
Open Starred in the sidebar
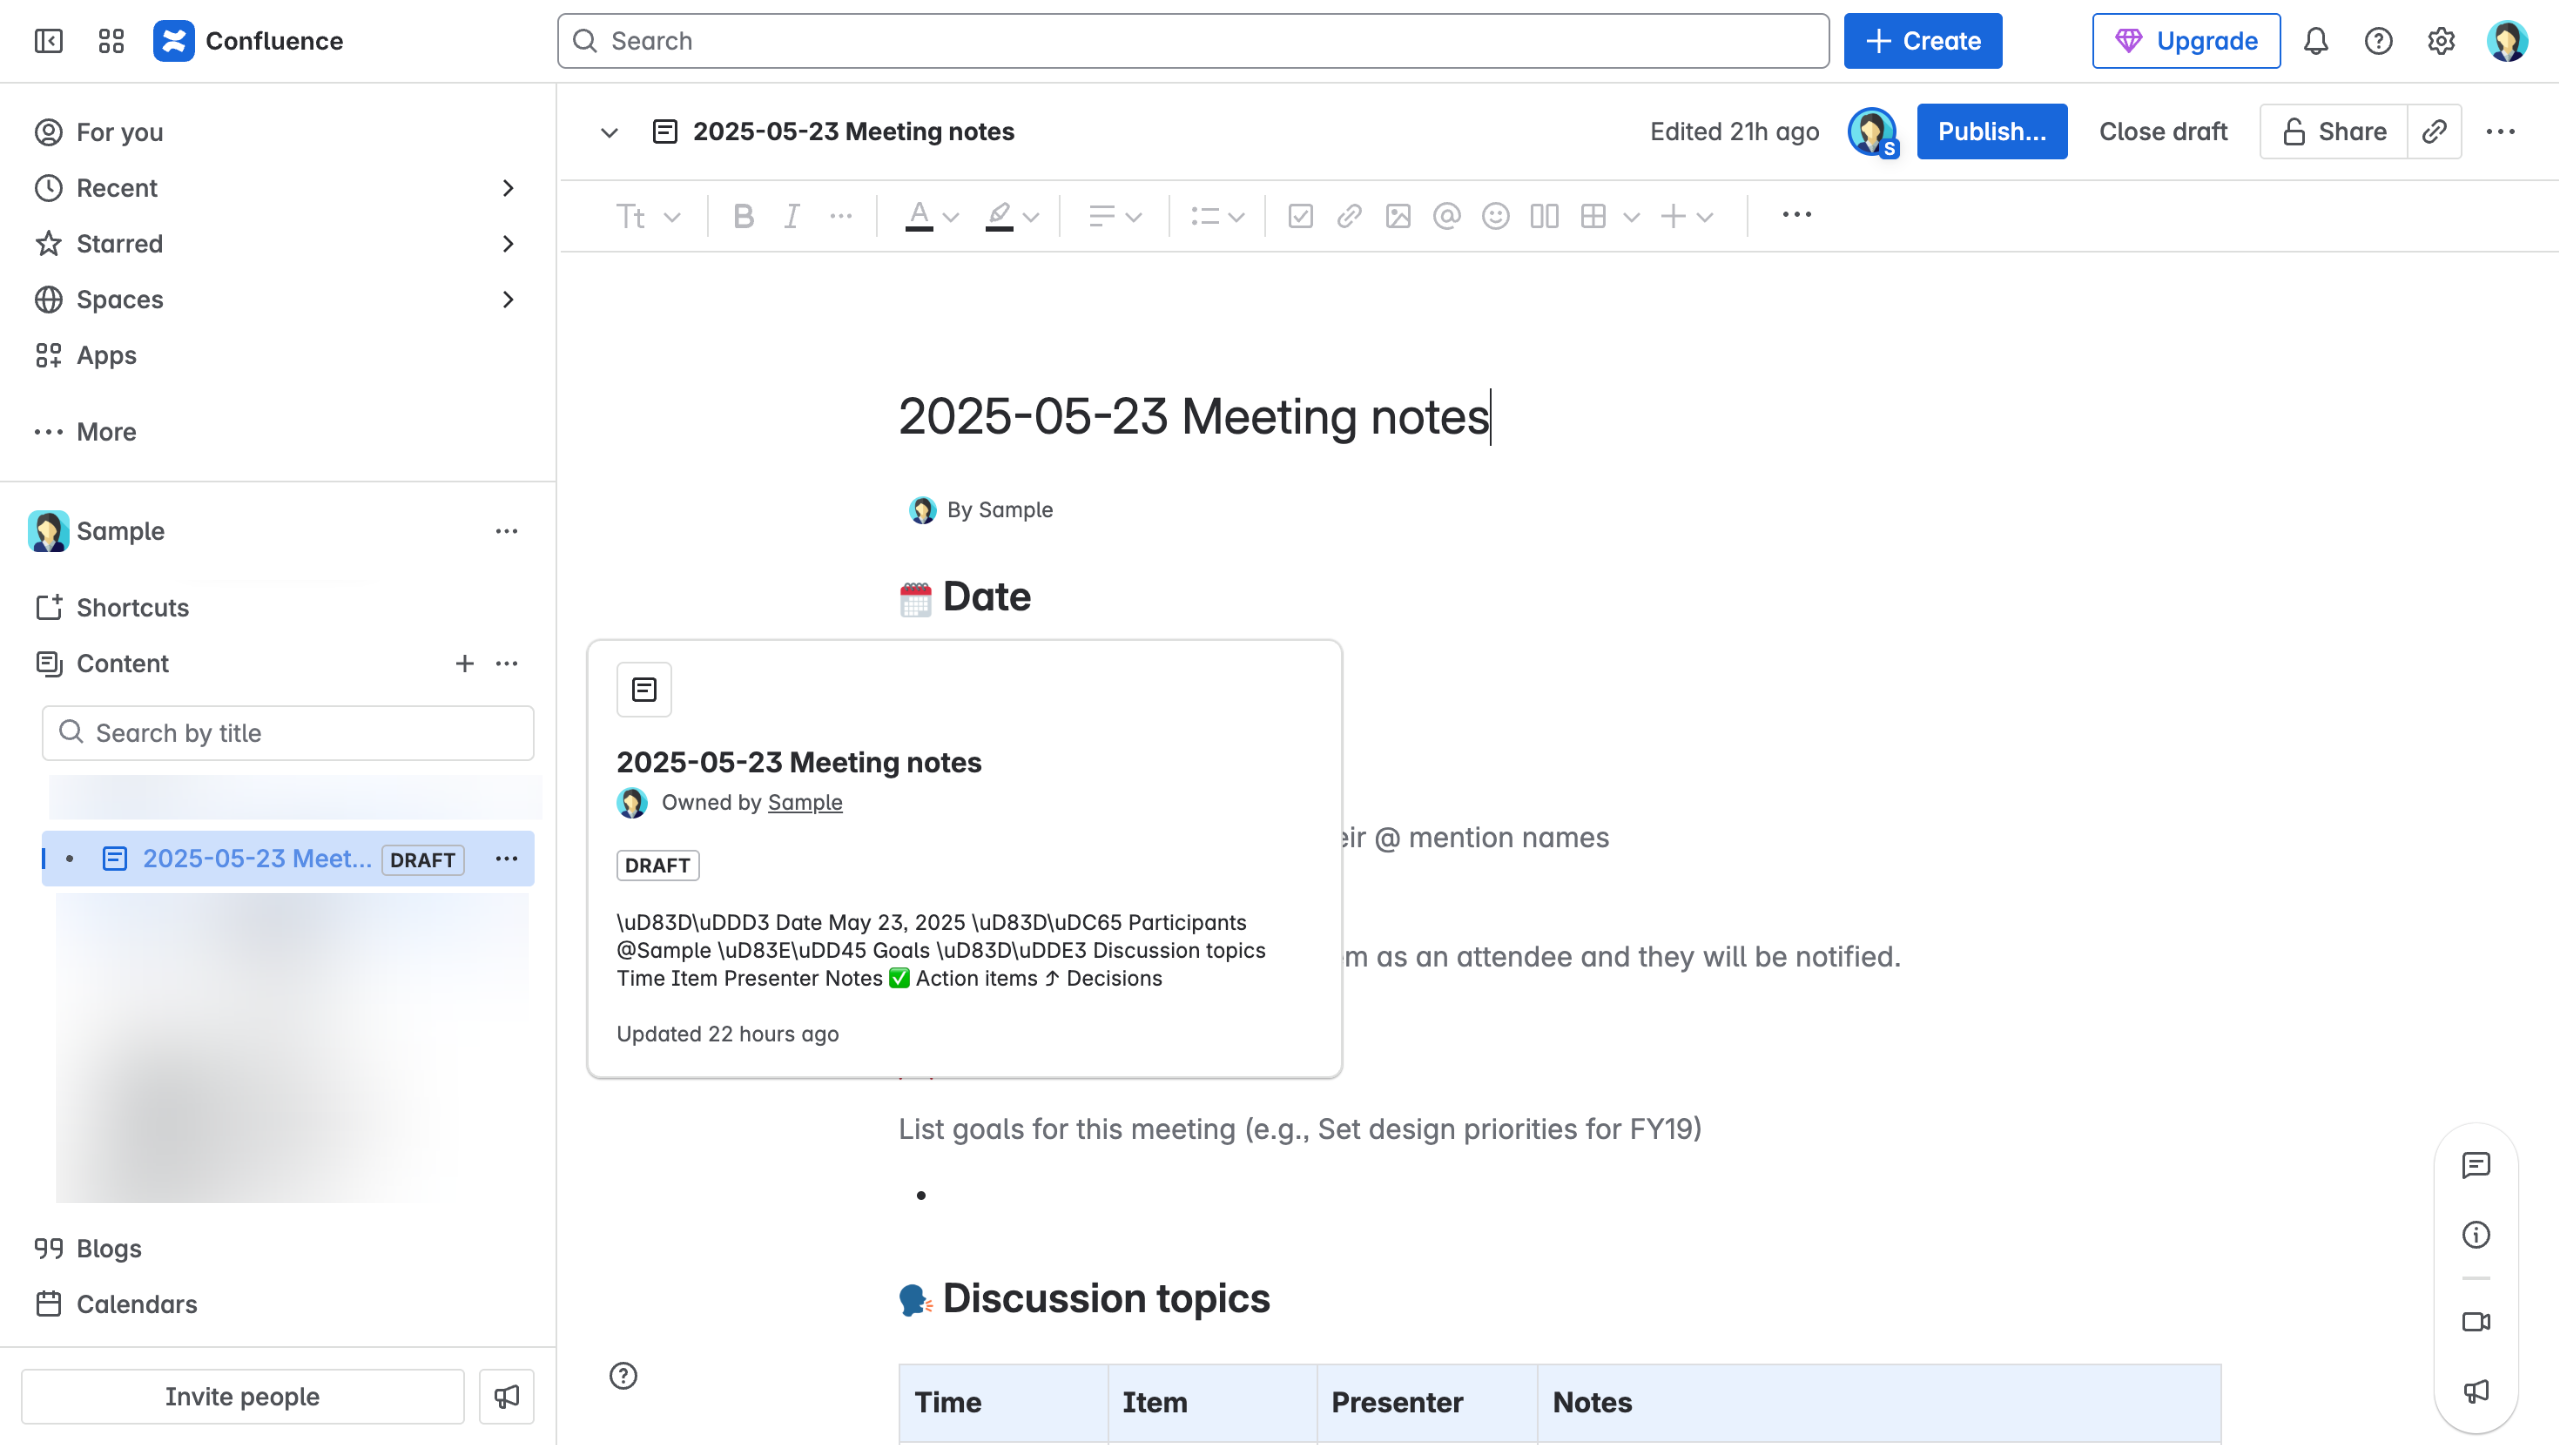[120, 243]
